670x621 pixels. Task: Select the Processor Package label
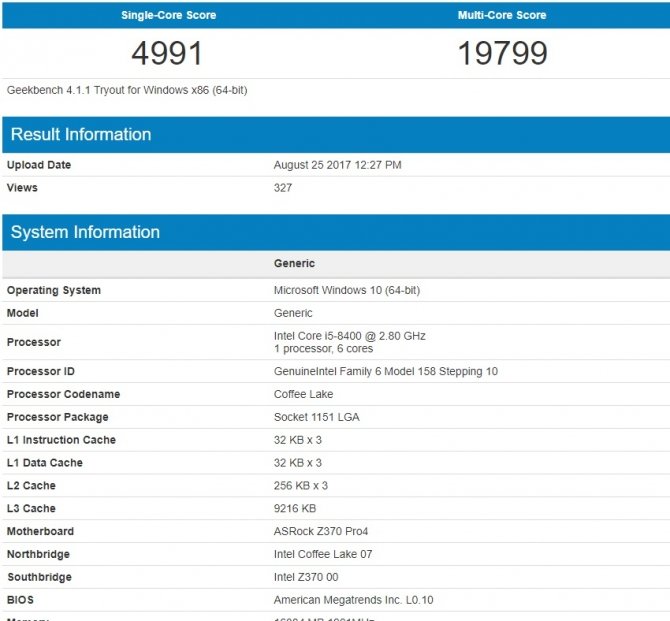tap(58, 417)
